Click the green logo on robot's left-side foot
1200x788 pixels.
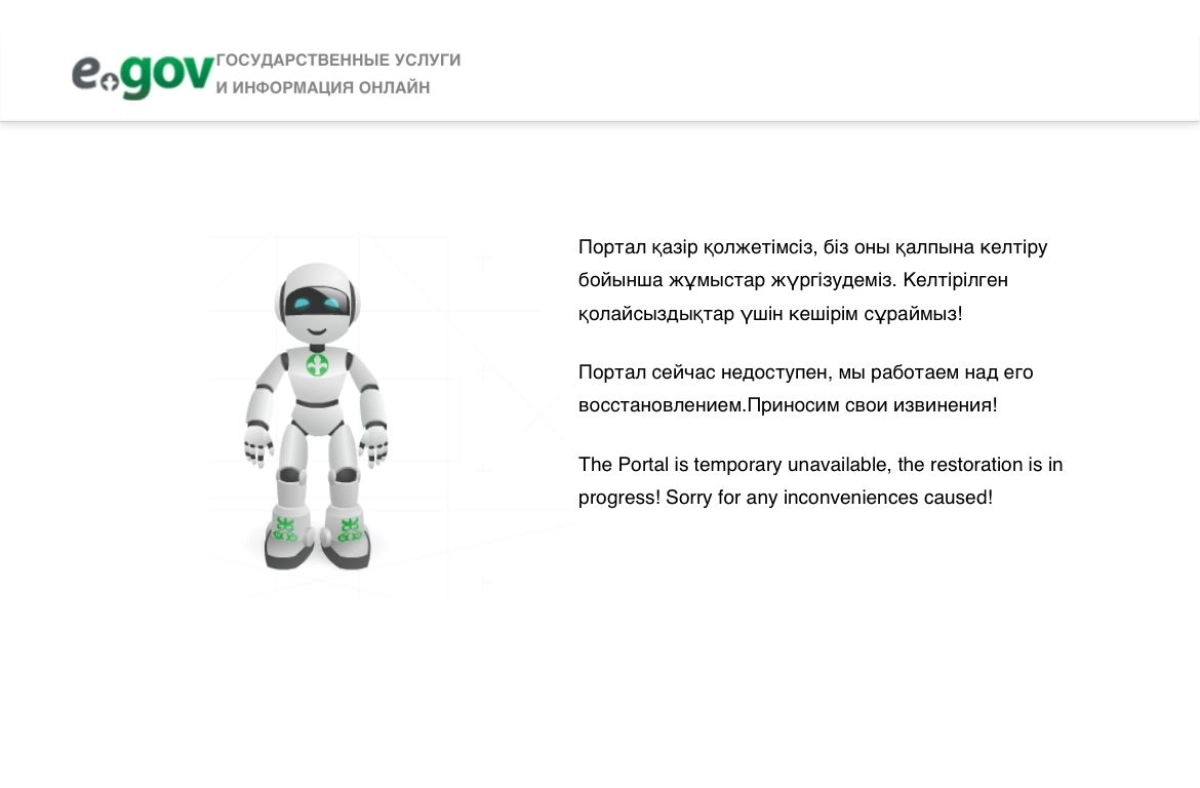286,529
